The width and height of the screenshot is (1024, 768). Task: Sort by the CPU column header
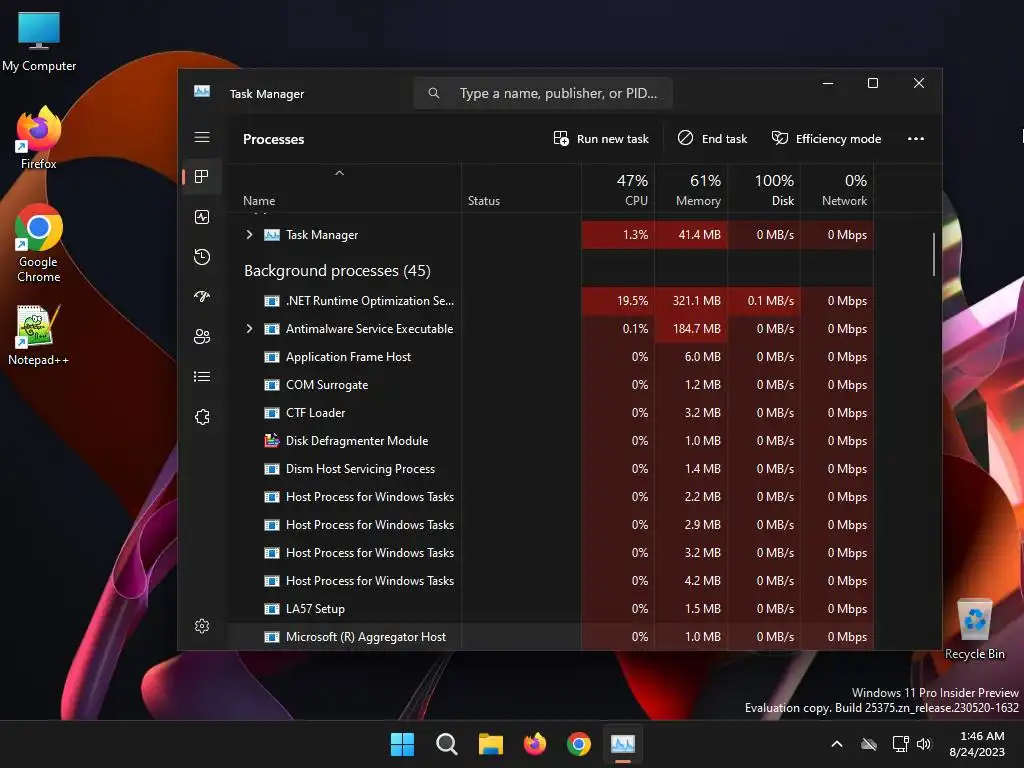[x=618, y=189]
